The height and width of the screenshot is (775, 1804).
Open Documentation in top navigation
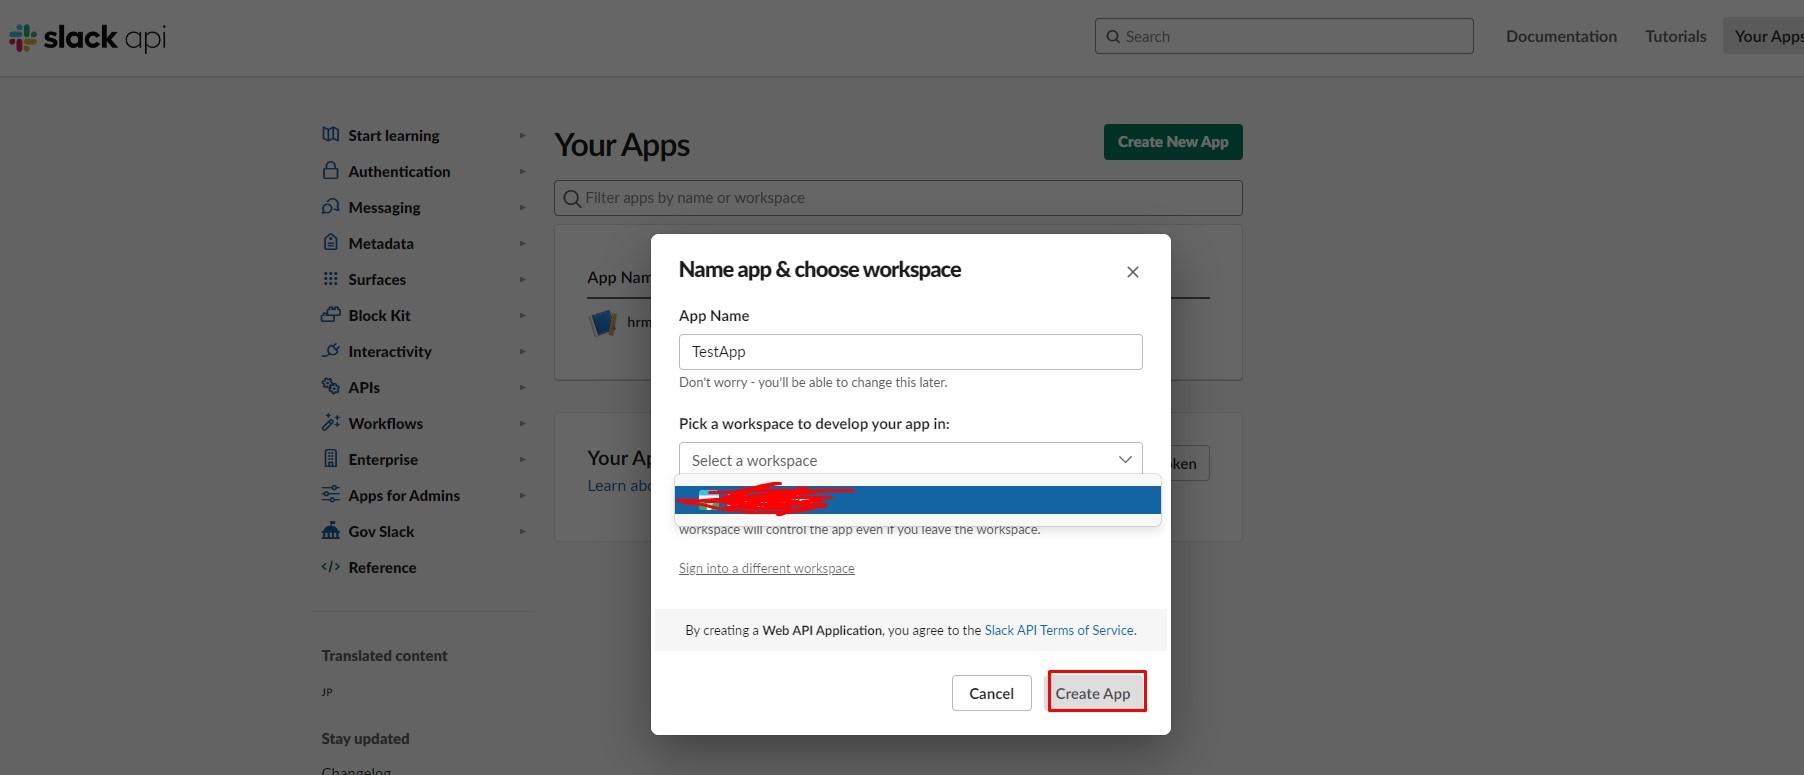(x=1561, y=36)
